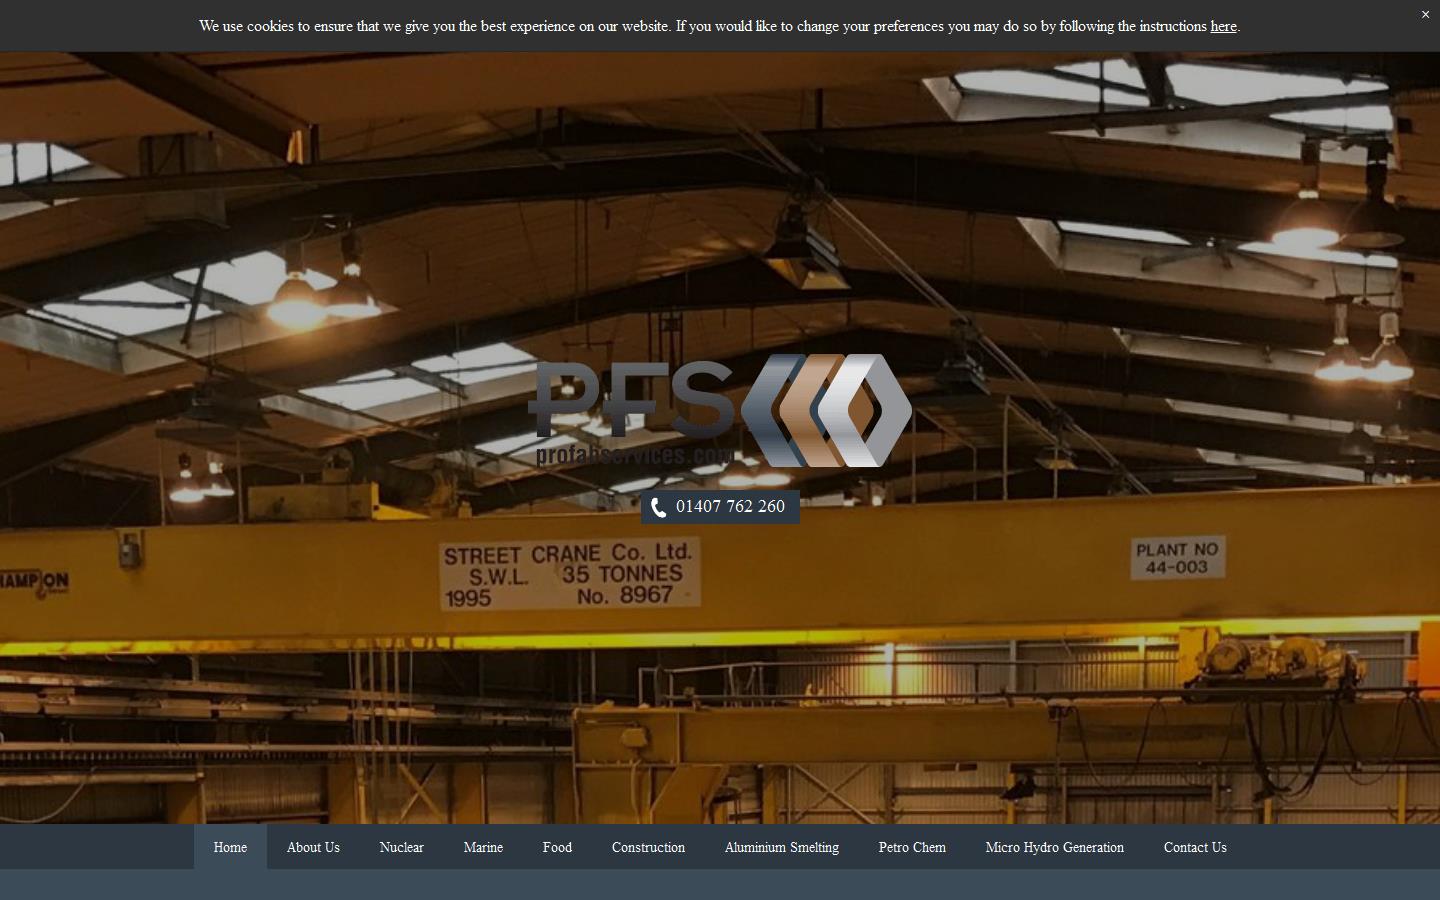The image size is (1440, 900).
Task: Select the Food navigation link
Action: pyautogui.click(x=557, y=847)
